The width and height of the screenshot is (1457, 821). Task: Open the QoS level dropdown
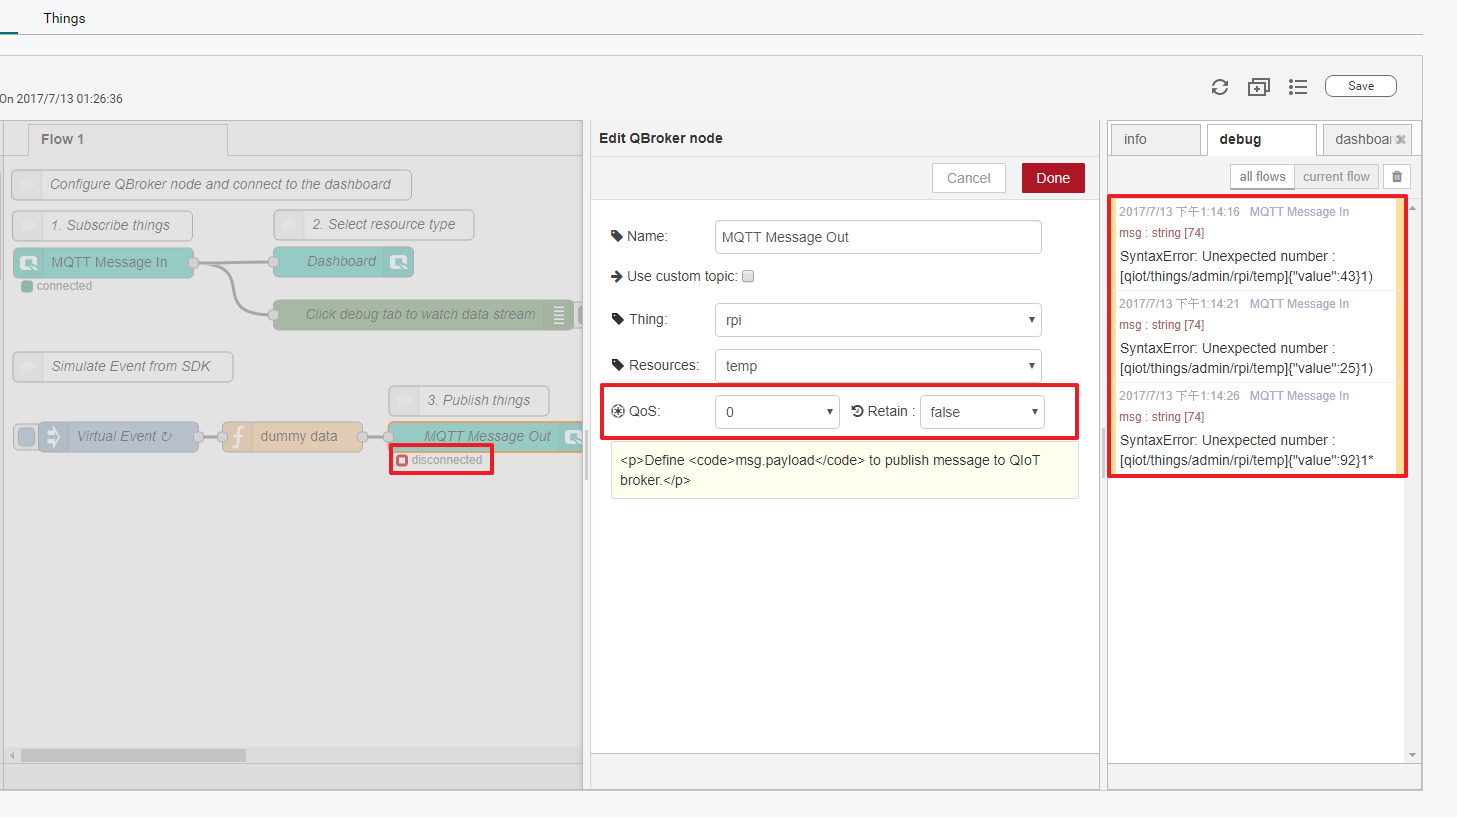point(777,412)
